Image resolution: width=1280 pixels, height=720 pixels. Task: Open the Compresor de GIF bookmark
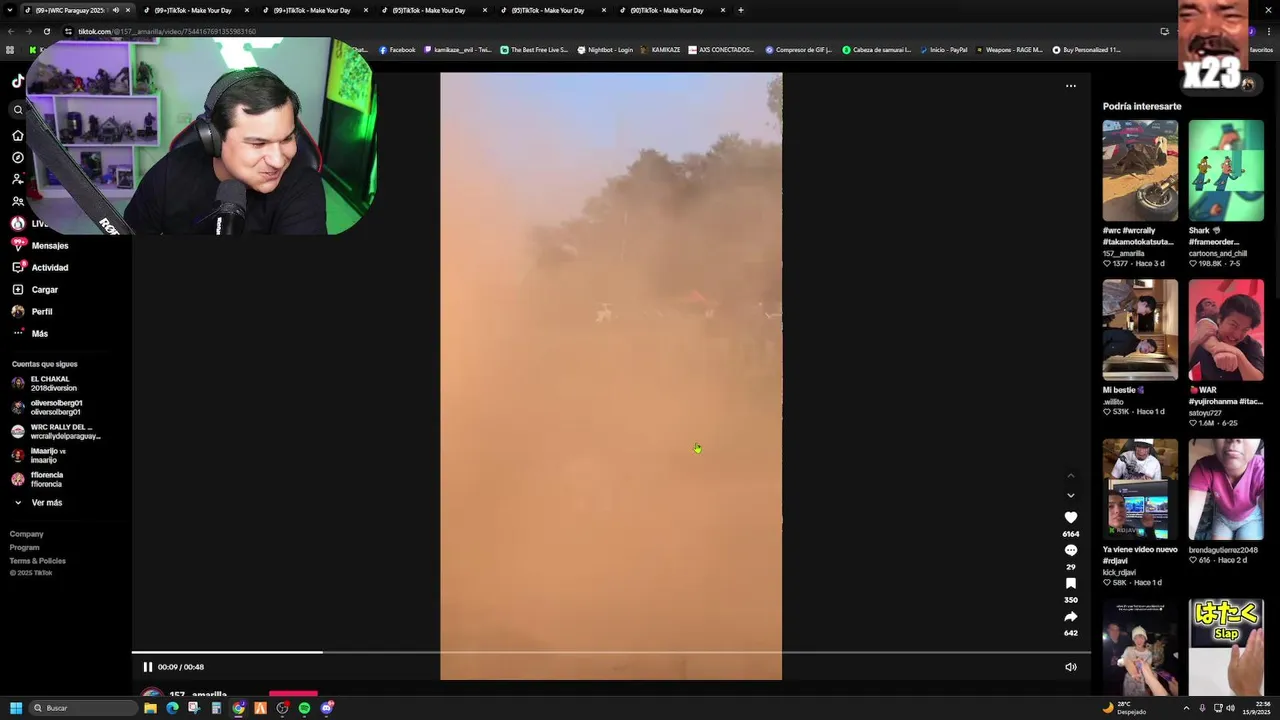[798, 50]
